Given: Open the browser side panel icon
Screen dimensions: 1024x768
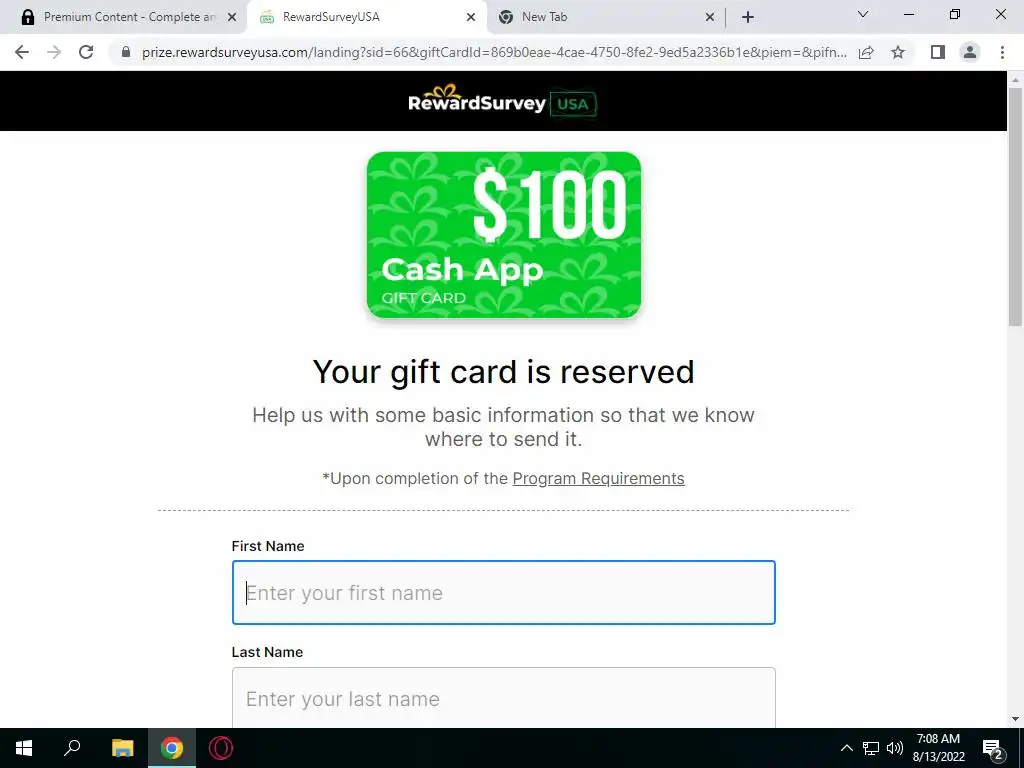Looking at the screenshot, I should [x=938, y=52].
